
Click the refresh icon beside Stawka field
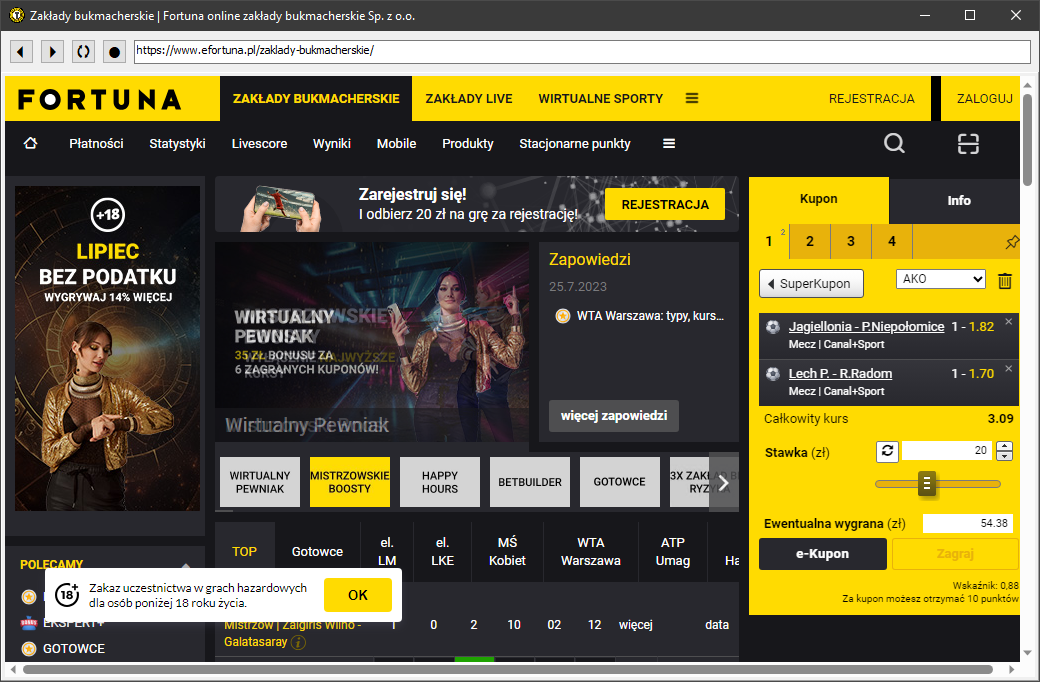[x=887, y=451]
